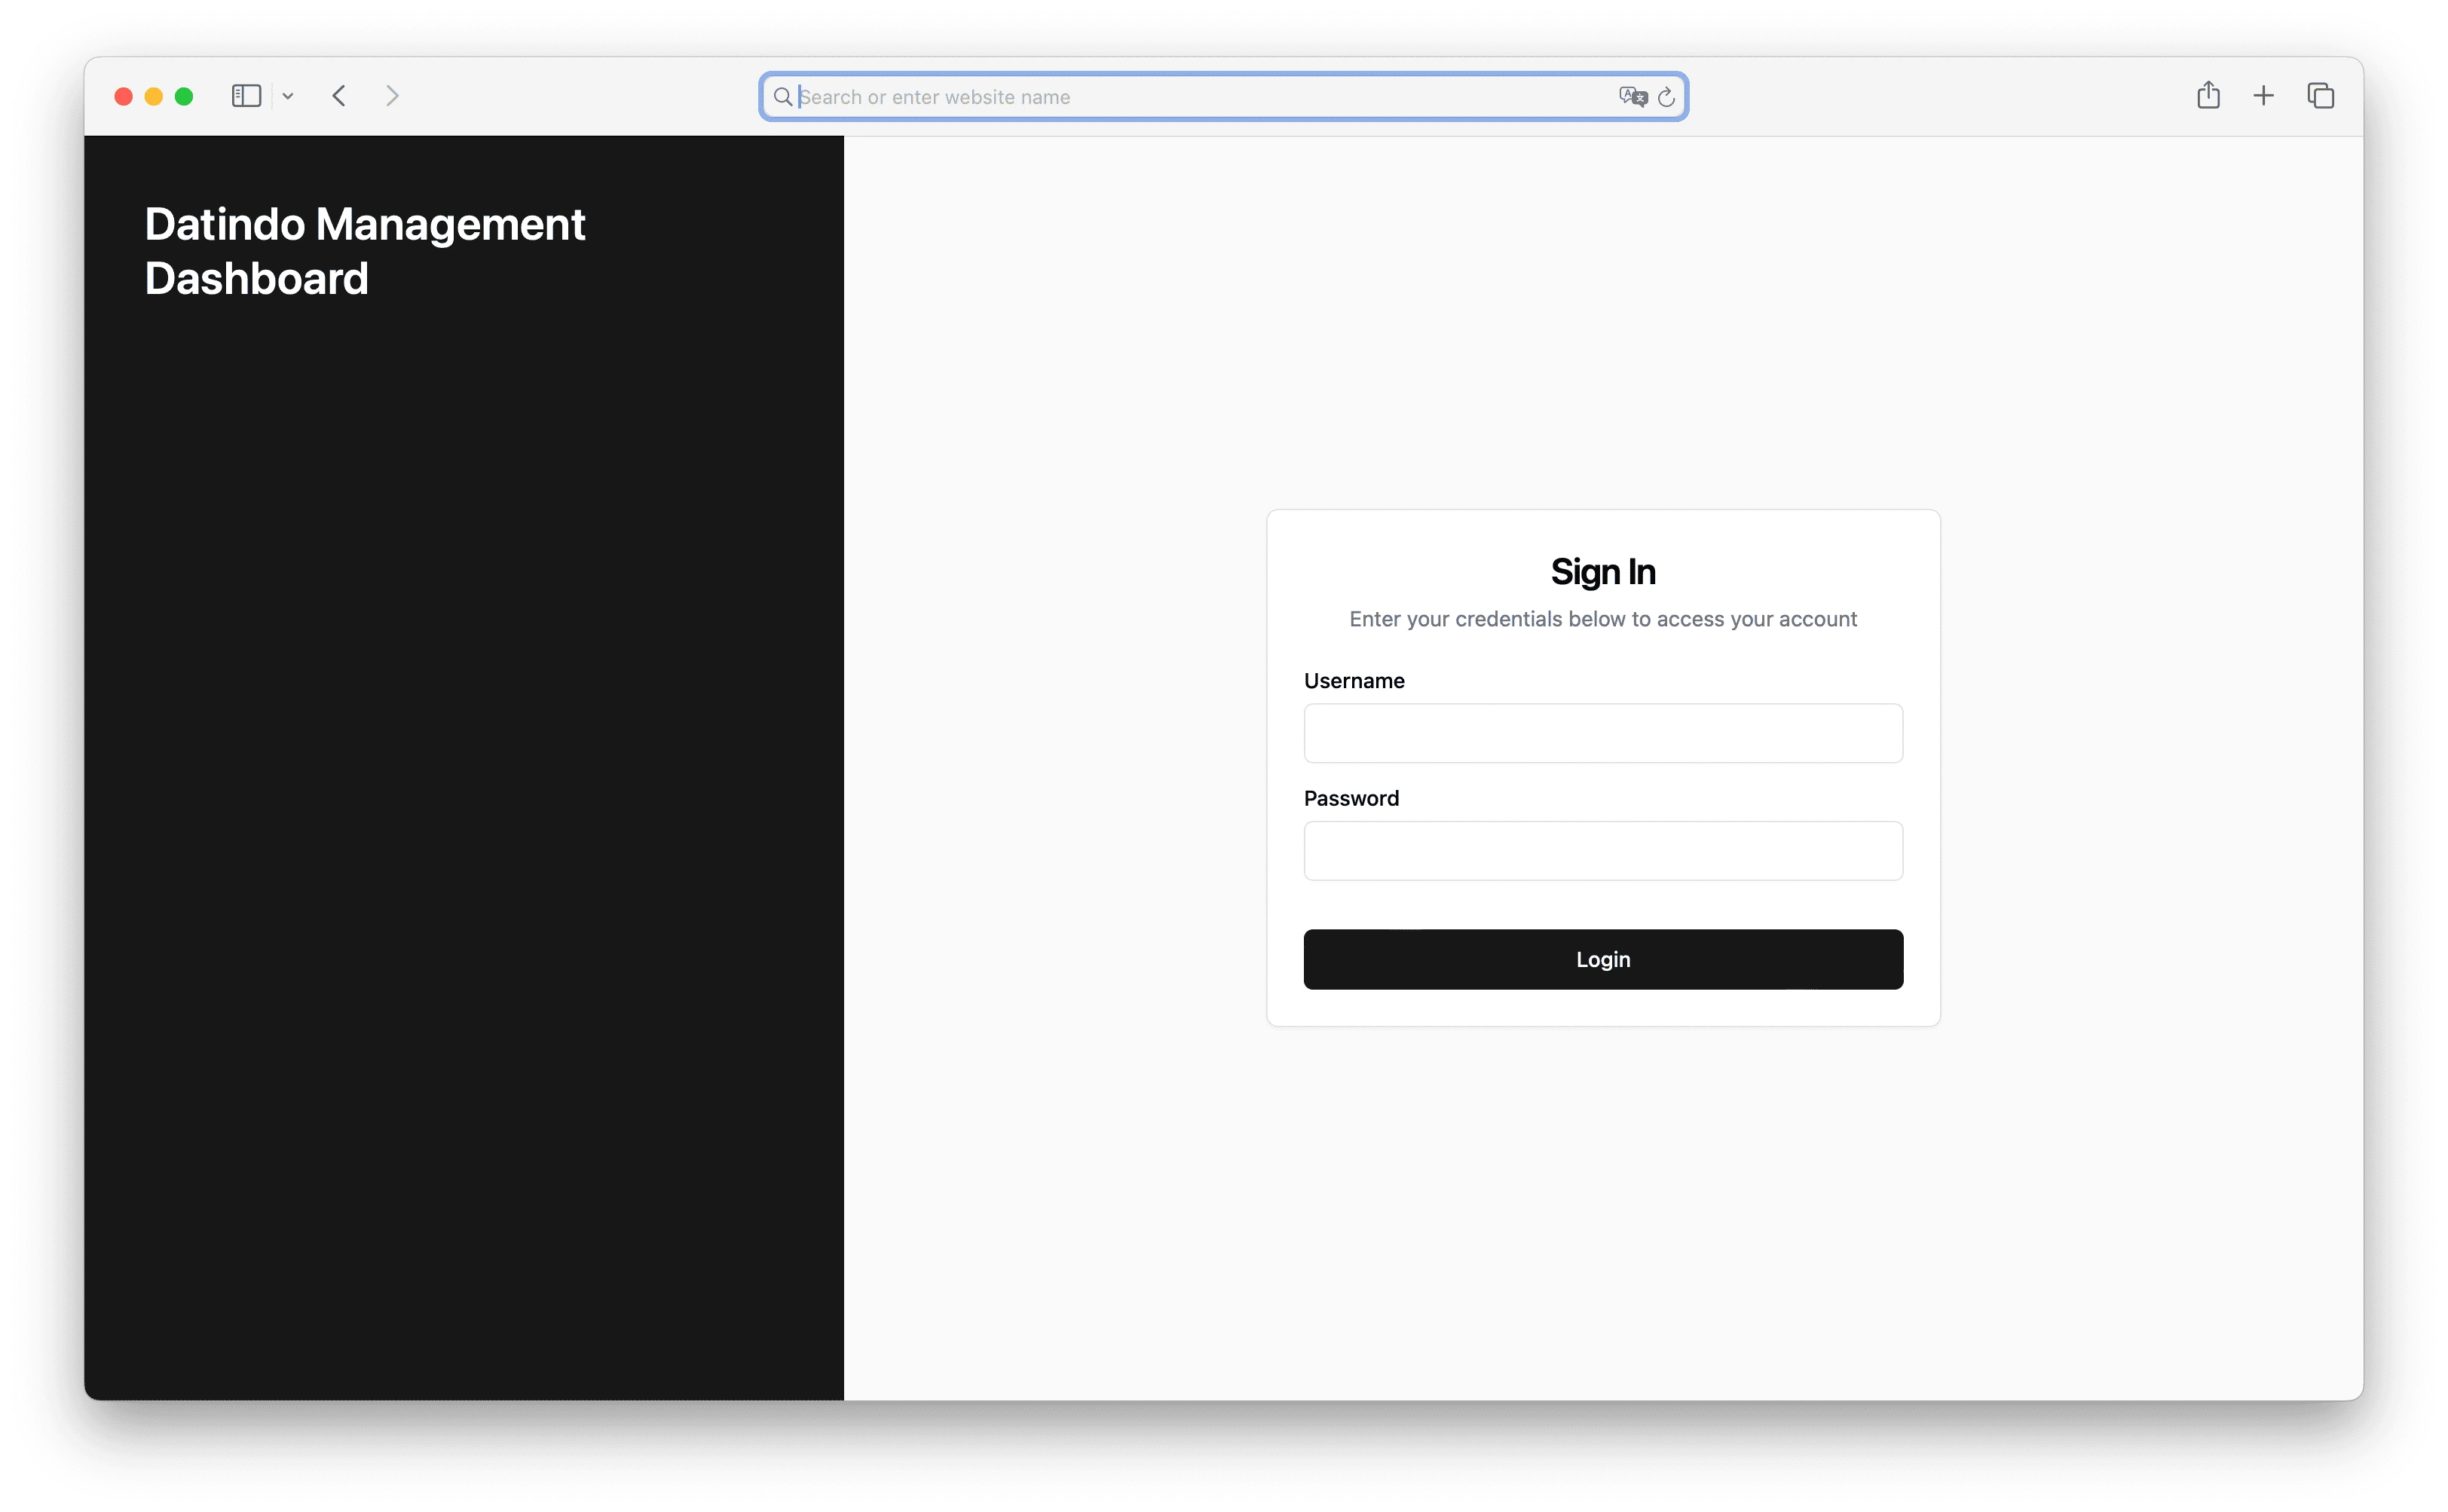2448x1512 pixels.
Task: Focus the Password input field
Action: point(1602,850)
